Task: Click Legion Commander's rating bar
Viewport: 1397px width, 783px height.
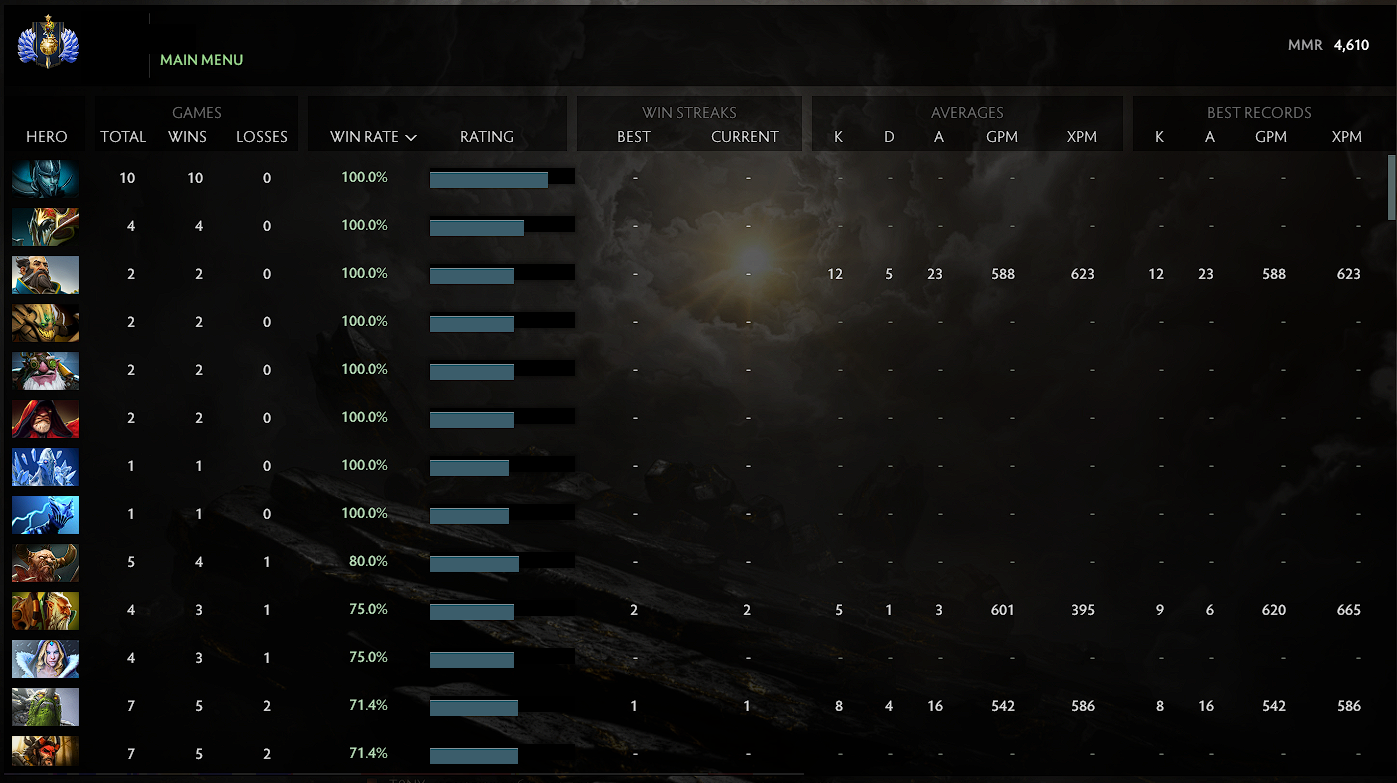Action: [x=502, y=228]
